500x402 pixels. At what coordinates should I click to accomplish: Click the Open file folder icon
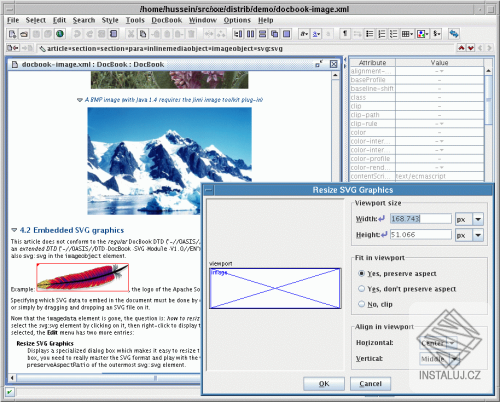pos(24,34)
